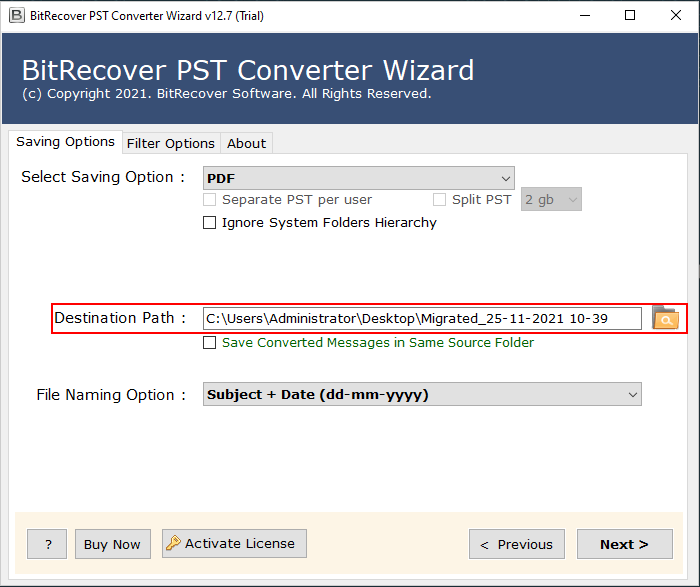
Task: Click the Buy Now button
Action: point(112,544)
